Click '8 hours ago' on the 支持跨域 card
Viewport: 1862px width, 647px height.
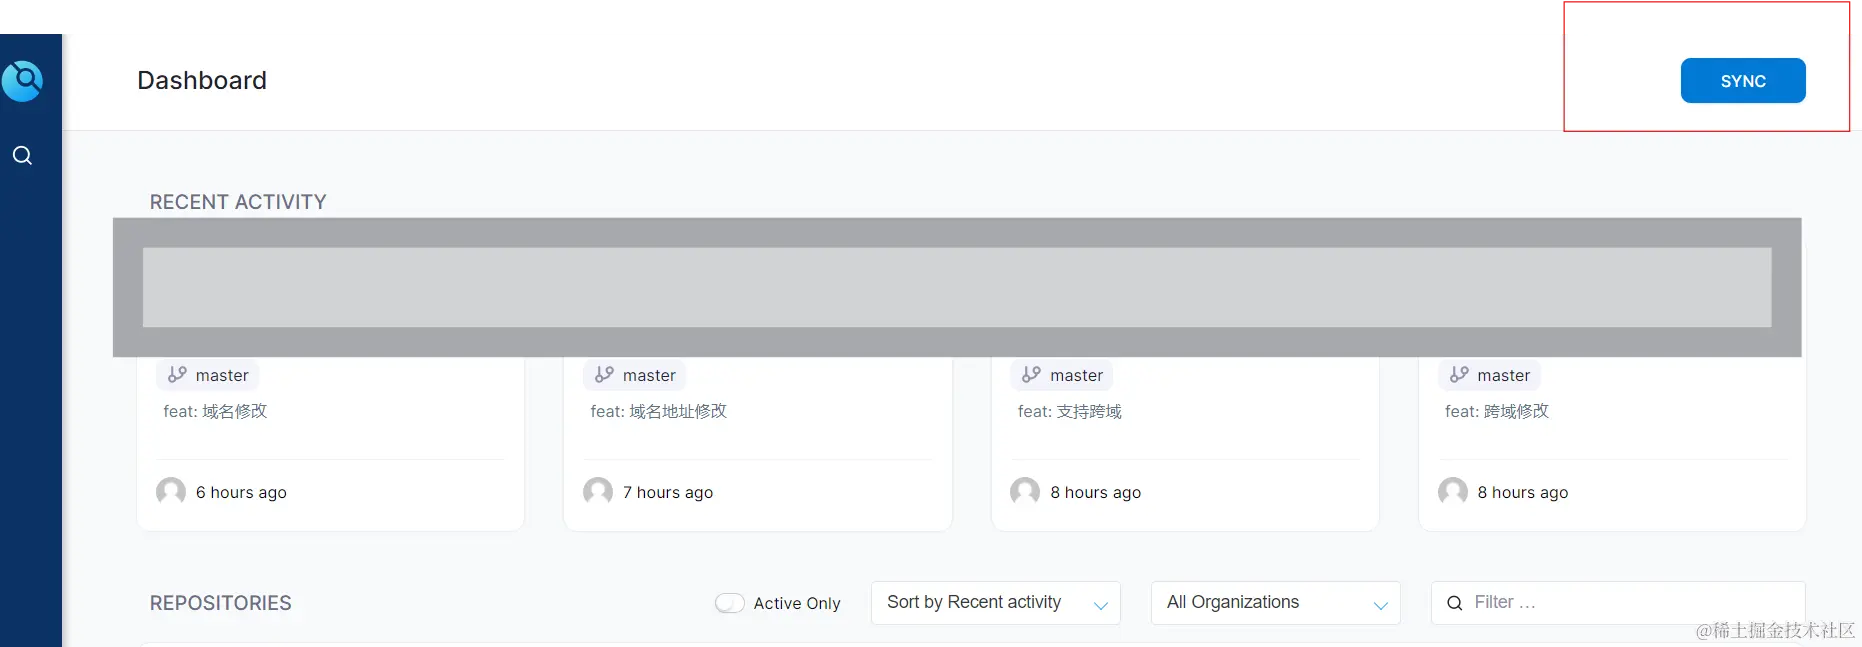(x=1096, y=492)
